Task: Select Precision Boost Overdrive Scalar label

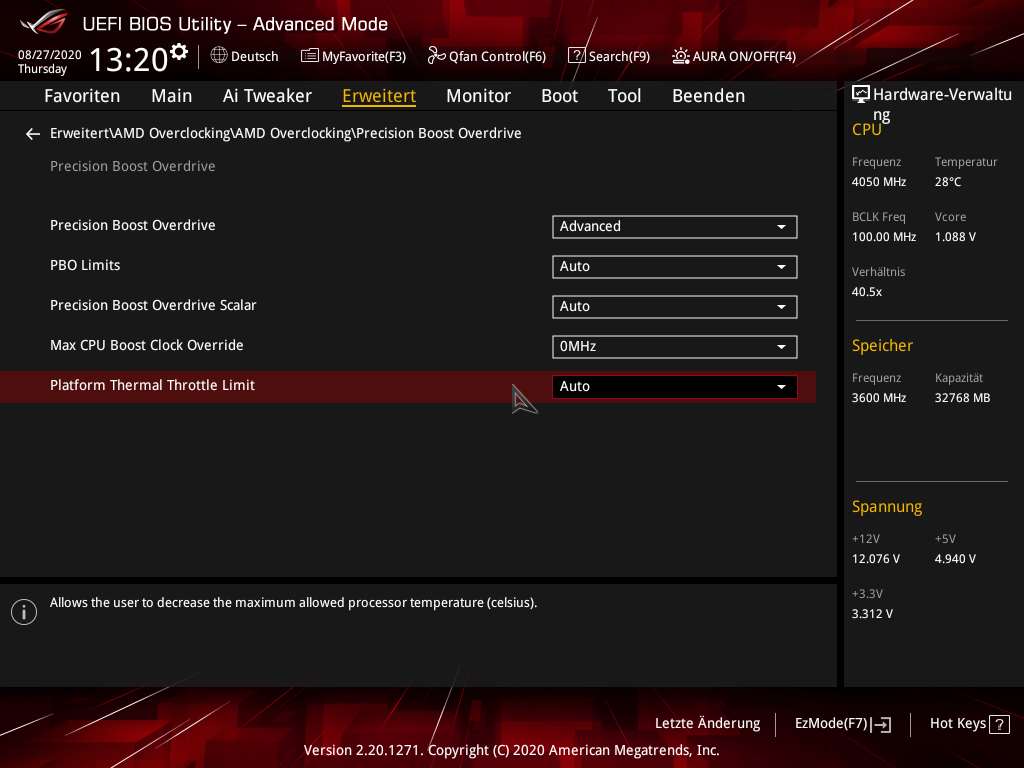Action: [153, 305]
